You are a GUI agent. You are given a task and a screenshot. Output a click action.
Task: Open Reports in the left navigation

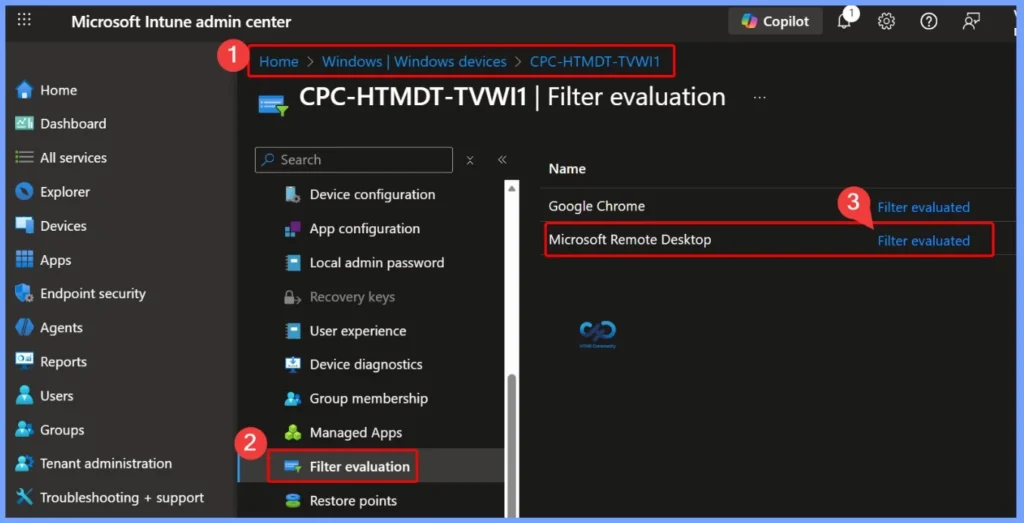coord(63,361)
